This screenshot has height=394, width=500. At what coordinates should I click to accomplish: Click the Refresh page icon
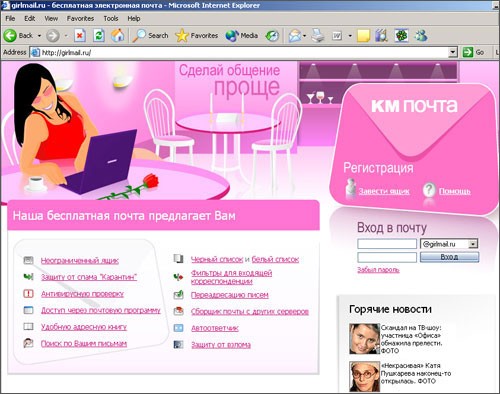[99, 36]
